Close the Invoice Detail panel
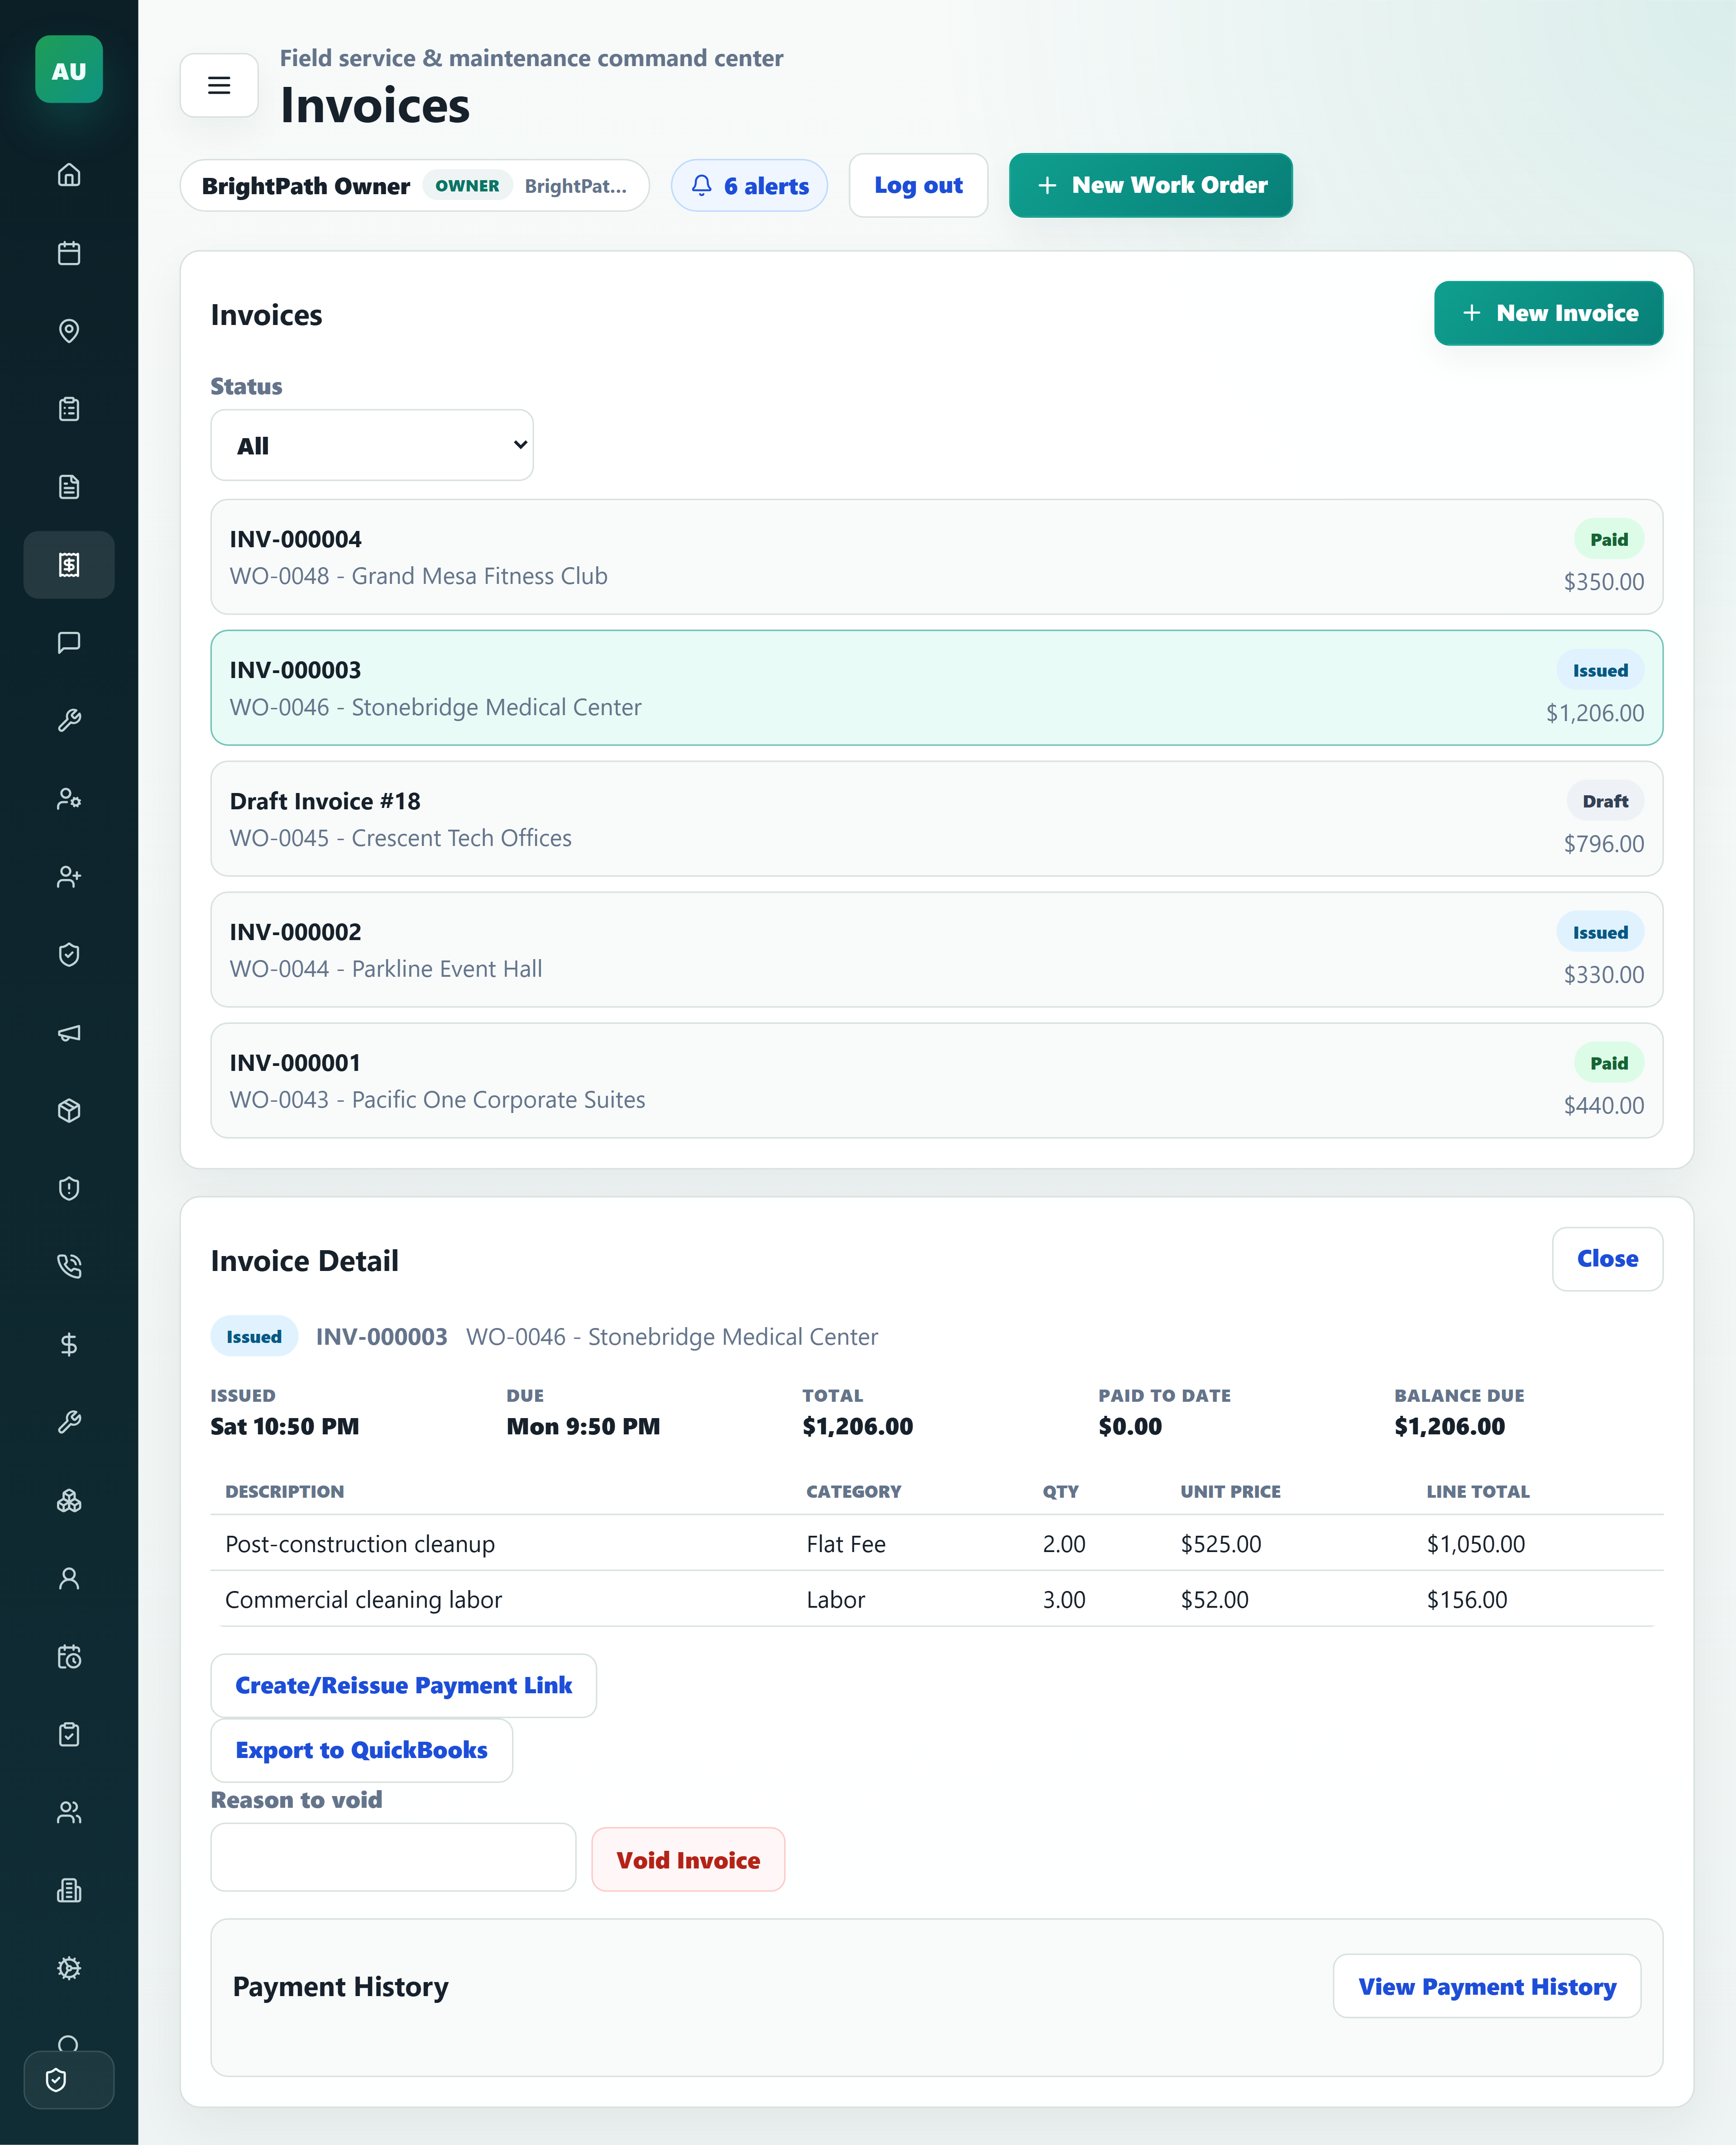This screenshot has height=2145, width=1736. [1607, 1259]
